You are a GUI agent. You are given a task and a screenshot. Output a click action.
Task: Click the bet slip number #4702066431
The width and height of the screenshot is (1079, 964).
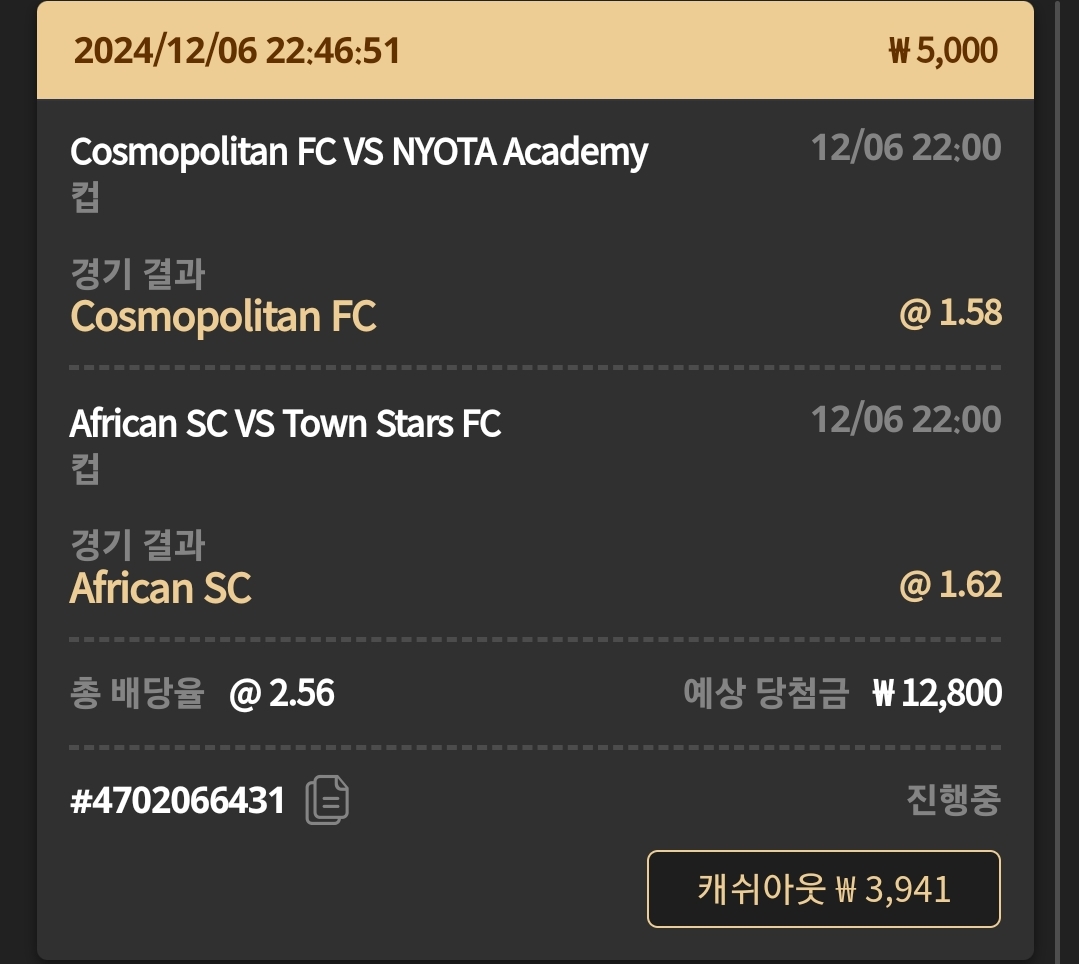[177, 801]
